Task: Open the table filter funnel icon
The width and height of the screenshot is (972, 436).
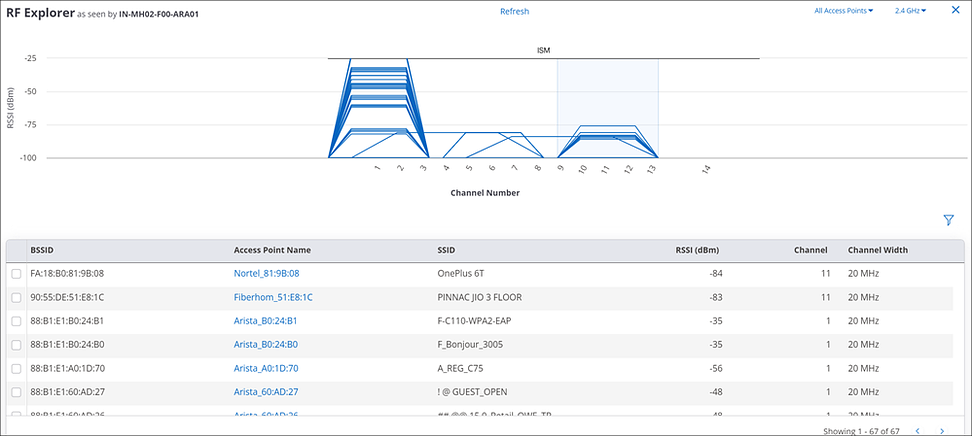Action: (948, 220)
